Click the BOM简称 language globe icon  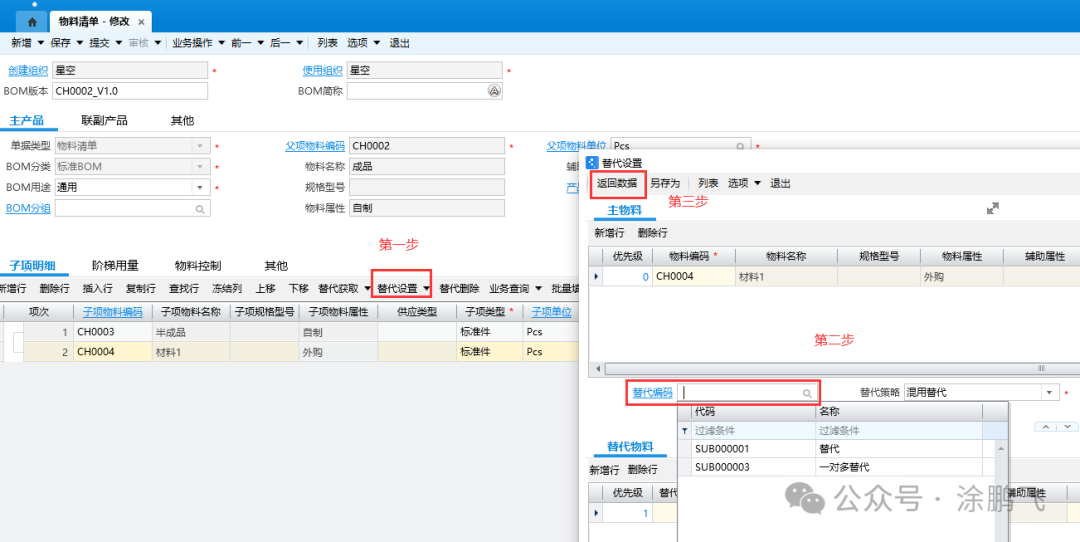pos(493,91)
